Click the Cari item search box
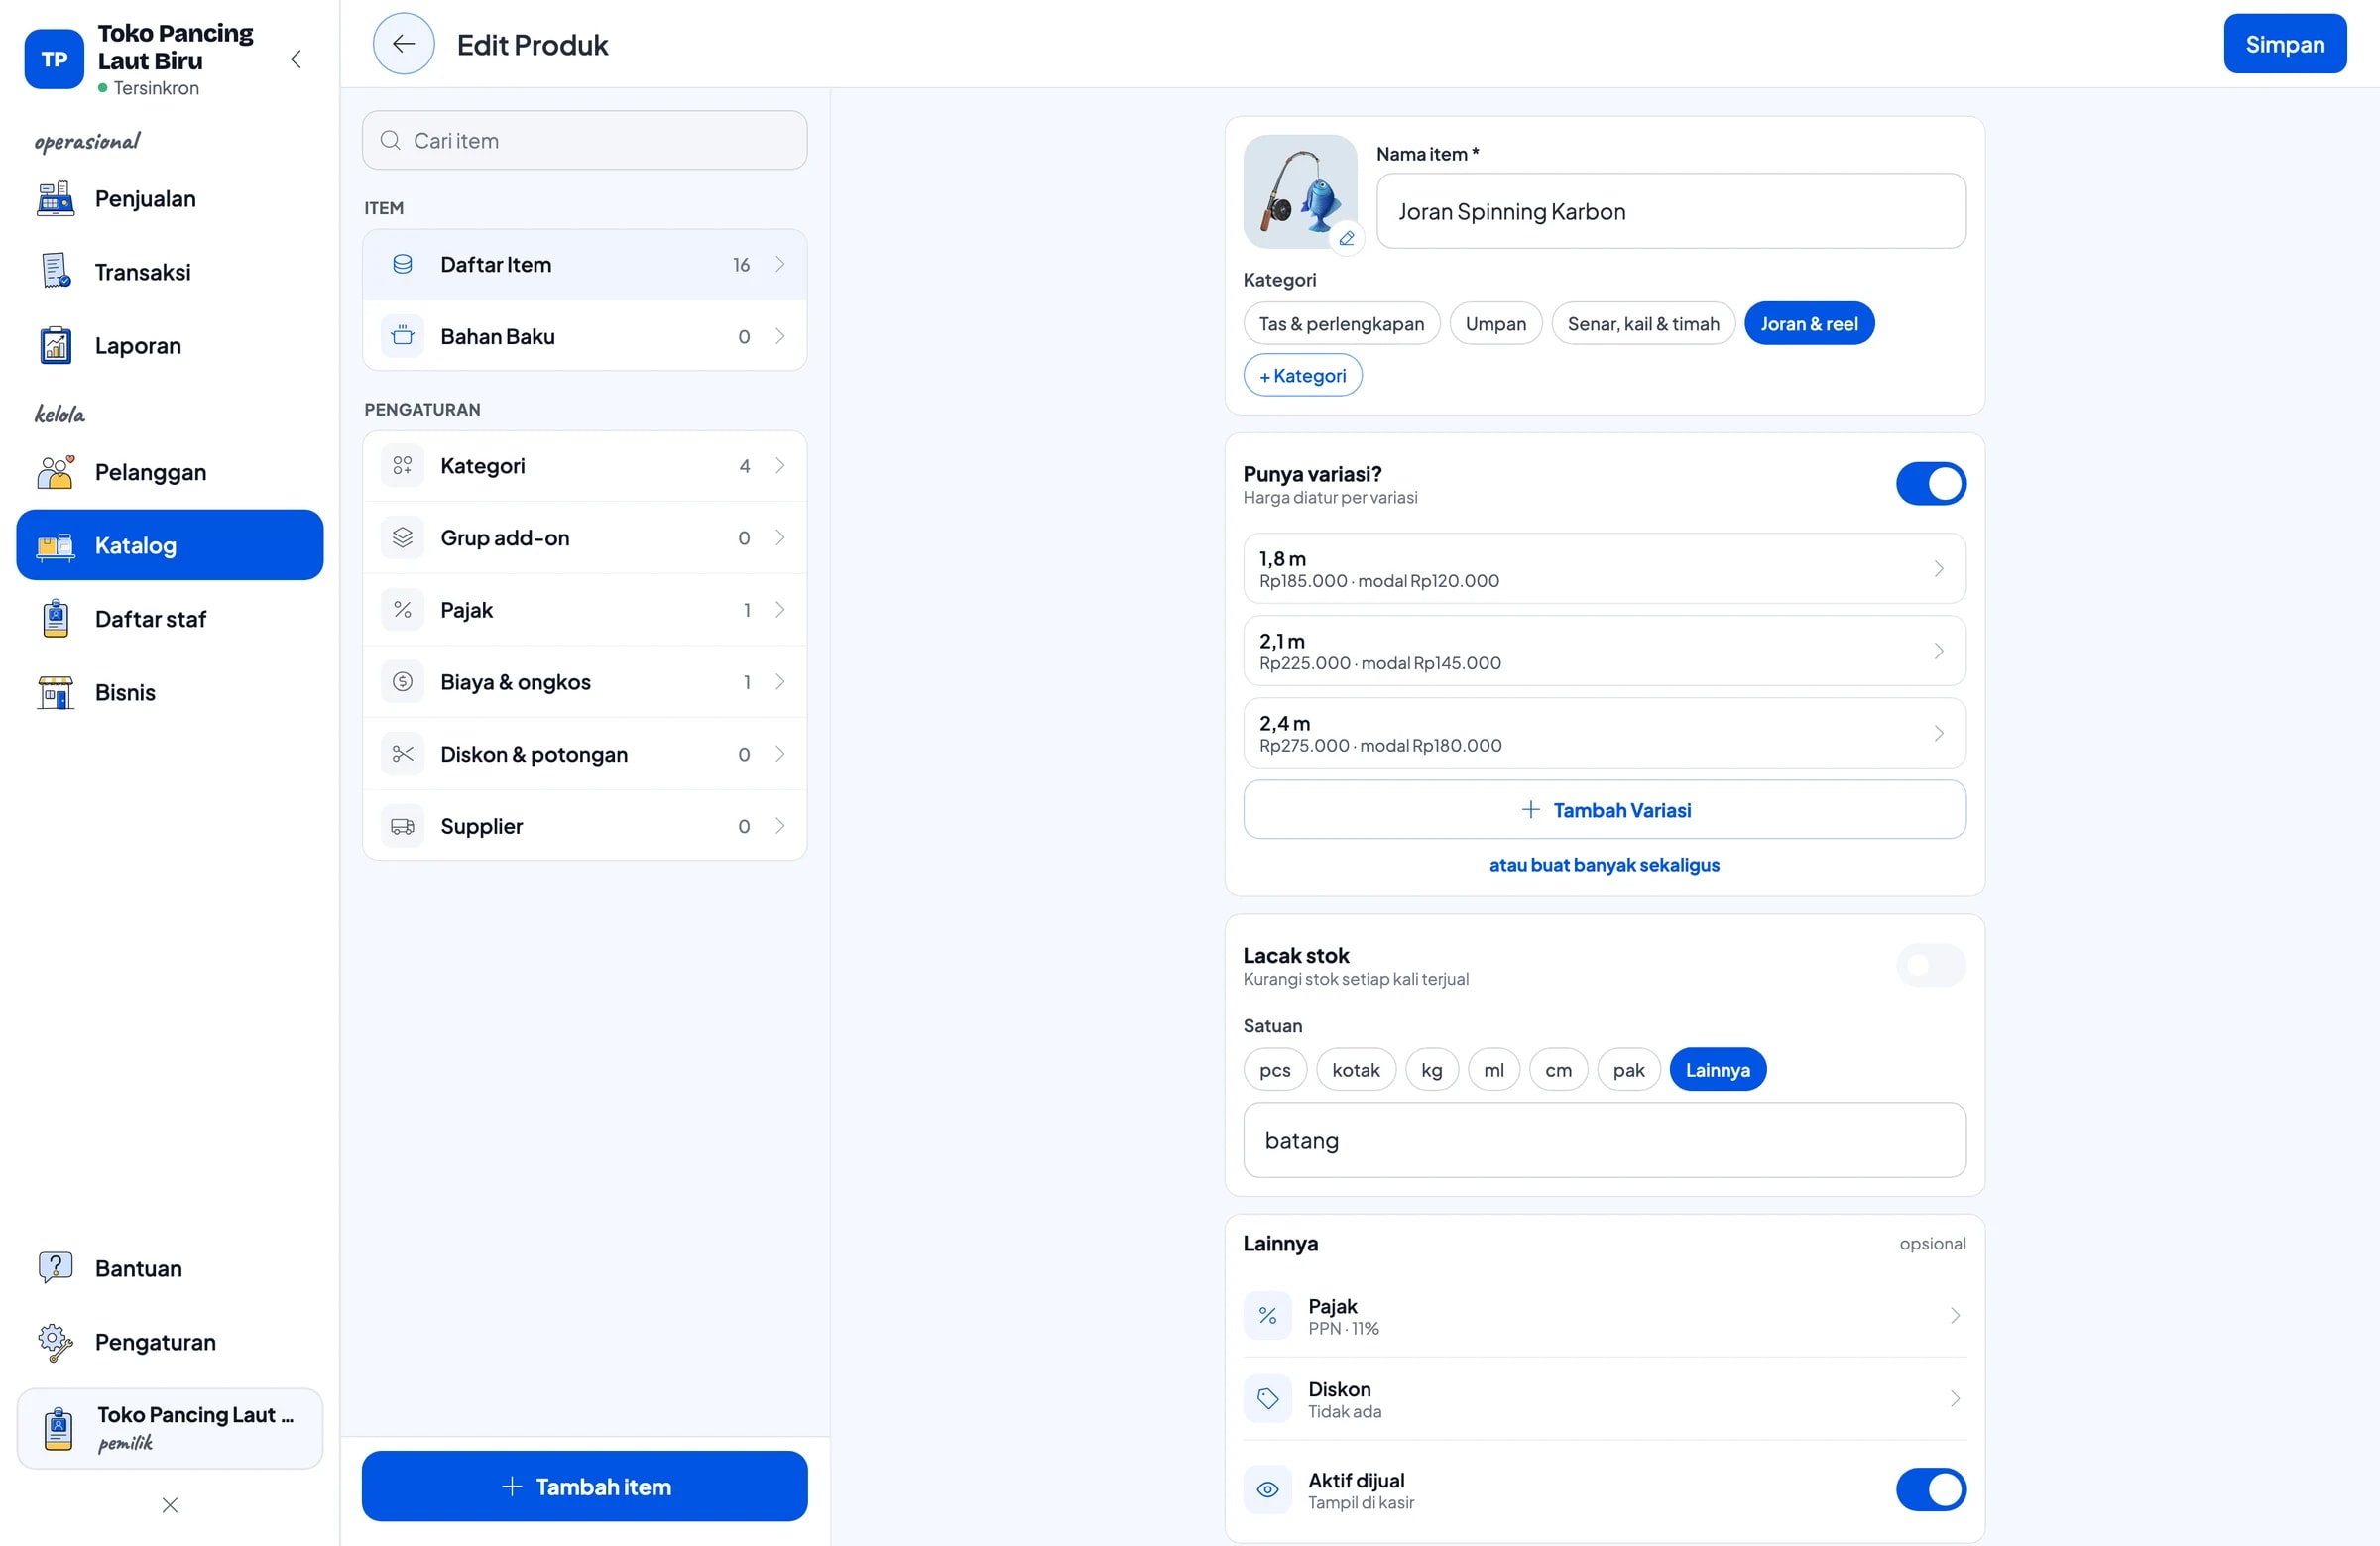Image resolution: width=2380 pixels, height=1546 pixels. 584,140
